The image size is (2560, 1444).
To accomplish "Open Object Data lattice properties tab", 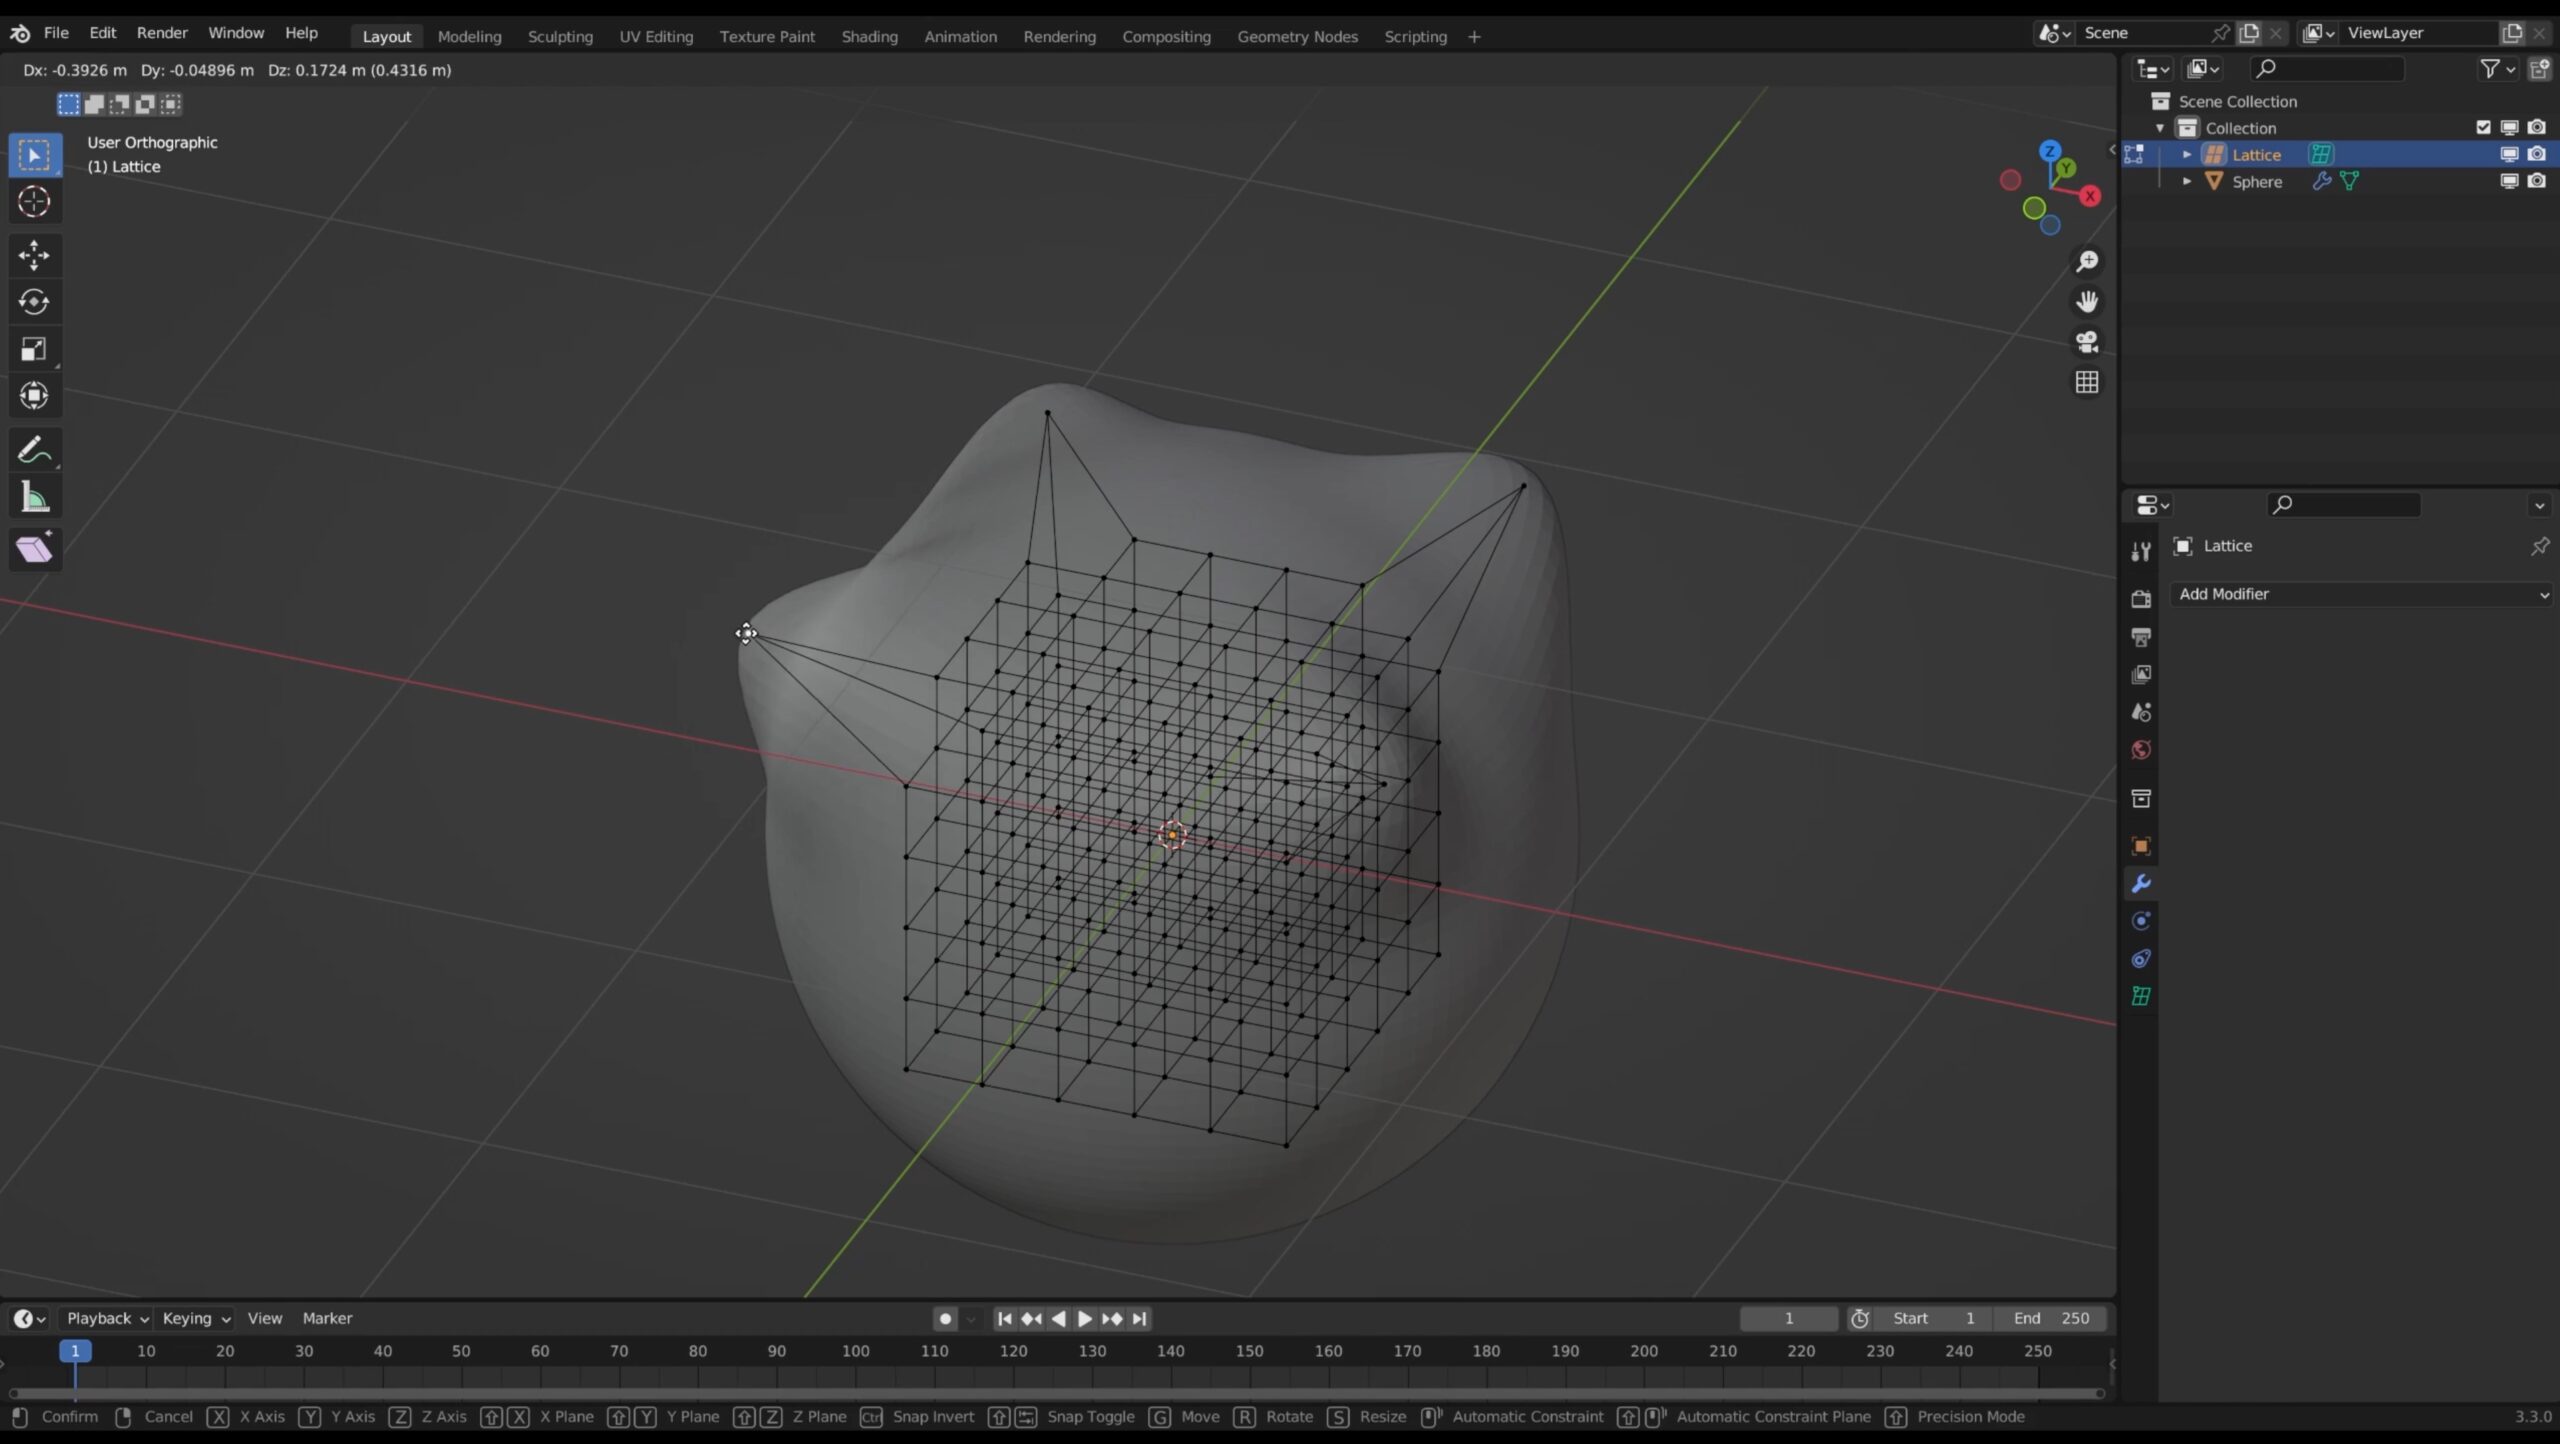I will pos(2141,996).
